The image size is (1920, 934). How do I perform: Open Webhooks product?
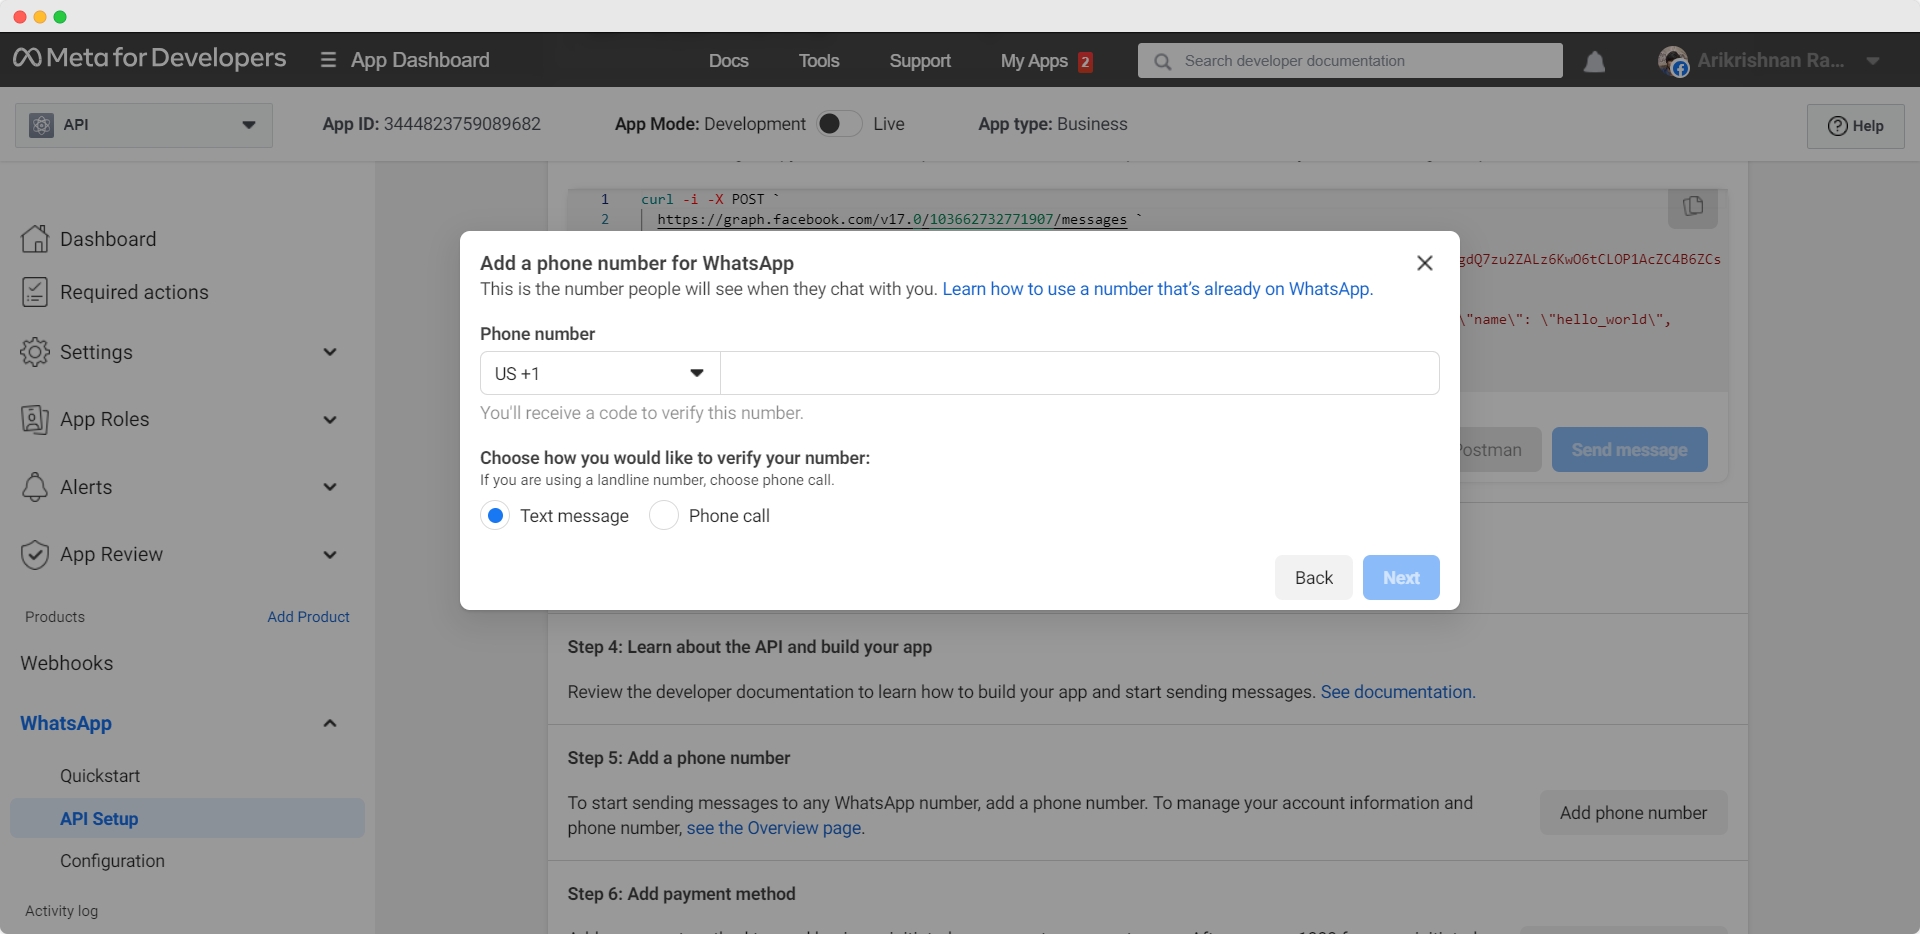pos(67,663)
